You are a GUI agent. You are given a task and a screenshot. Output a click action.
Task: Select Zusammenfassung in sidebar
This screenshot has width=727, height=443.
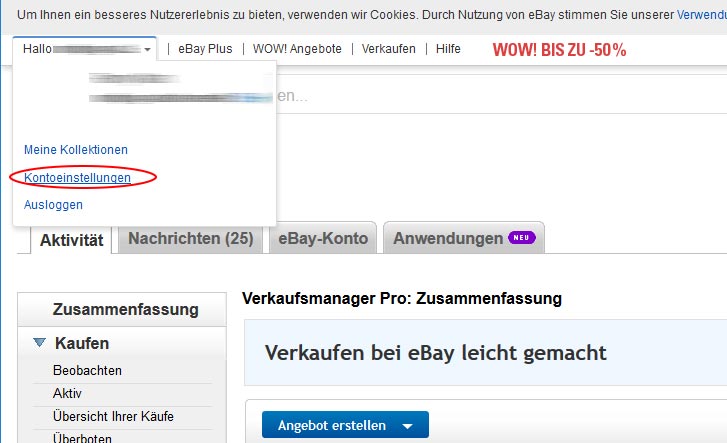[125, 309]
